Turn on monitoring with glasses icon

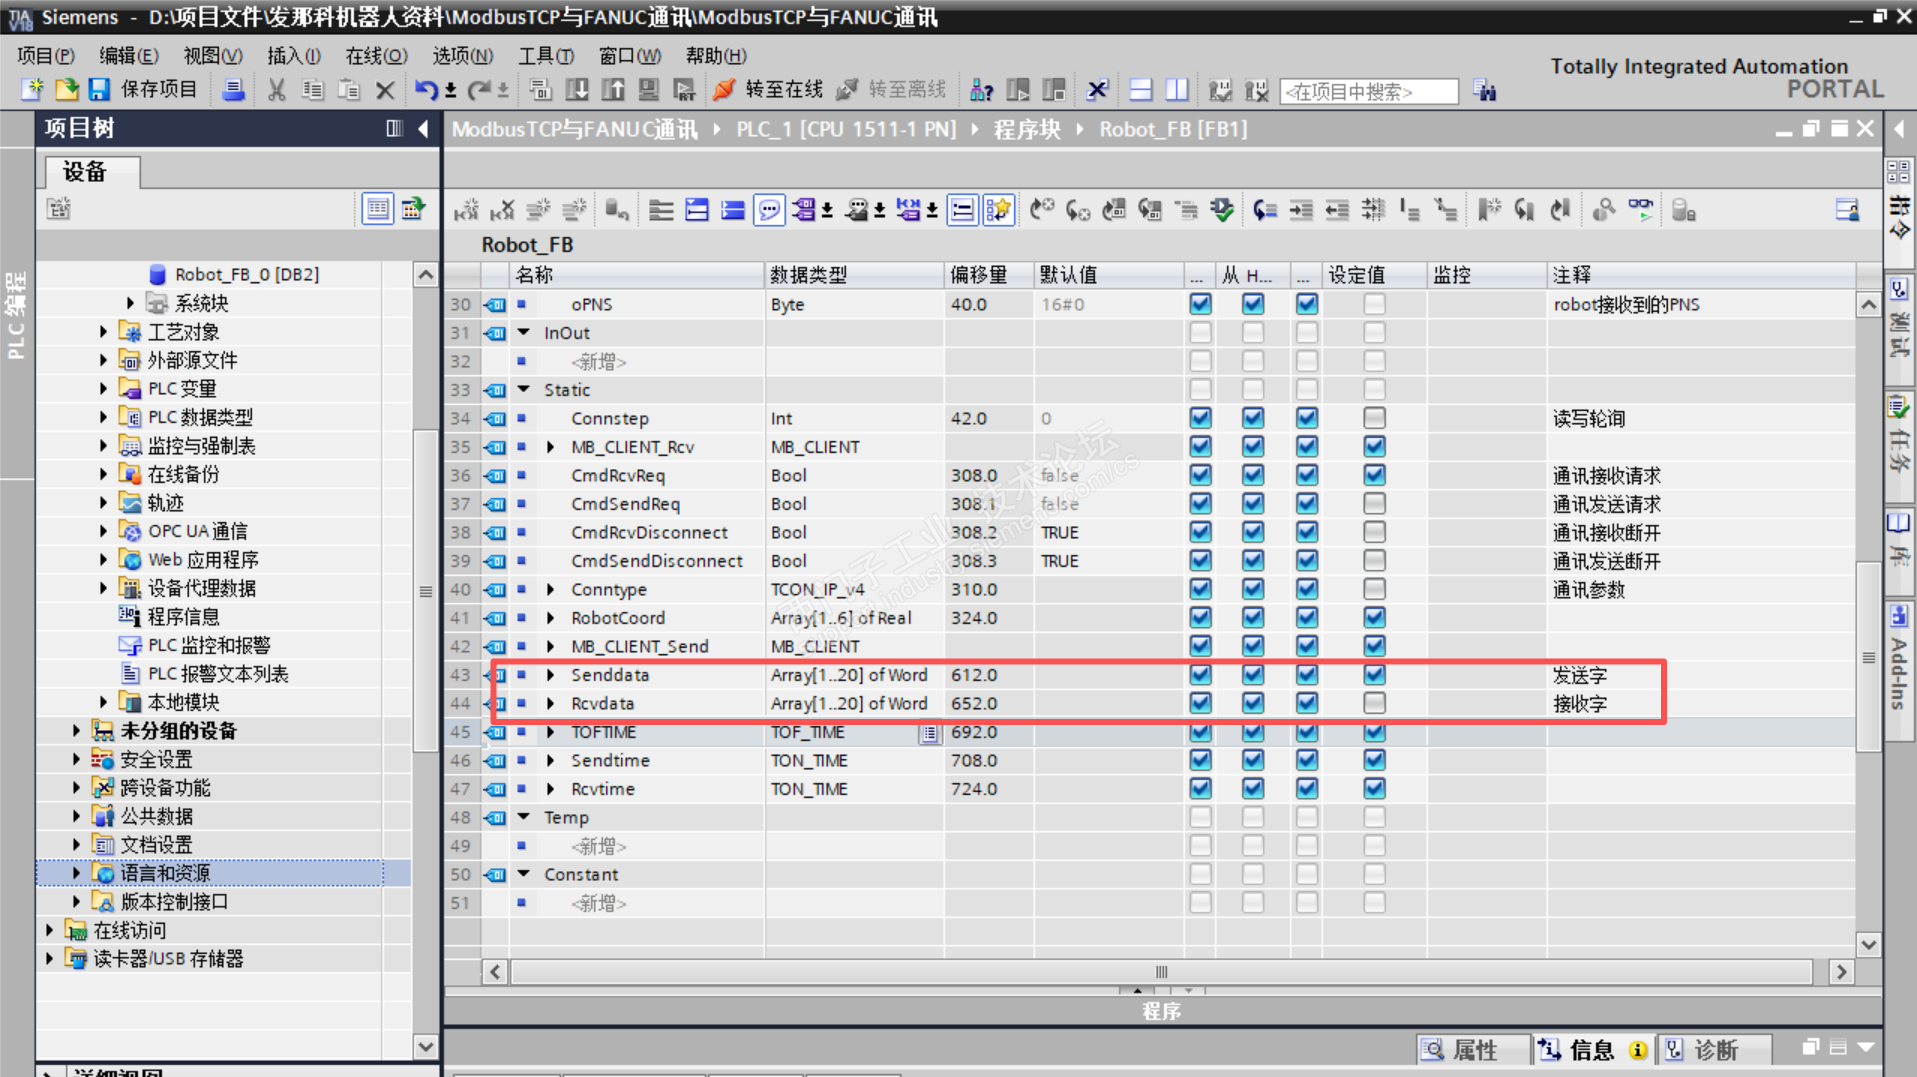tap(1641, 210)
